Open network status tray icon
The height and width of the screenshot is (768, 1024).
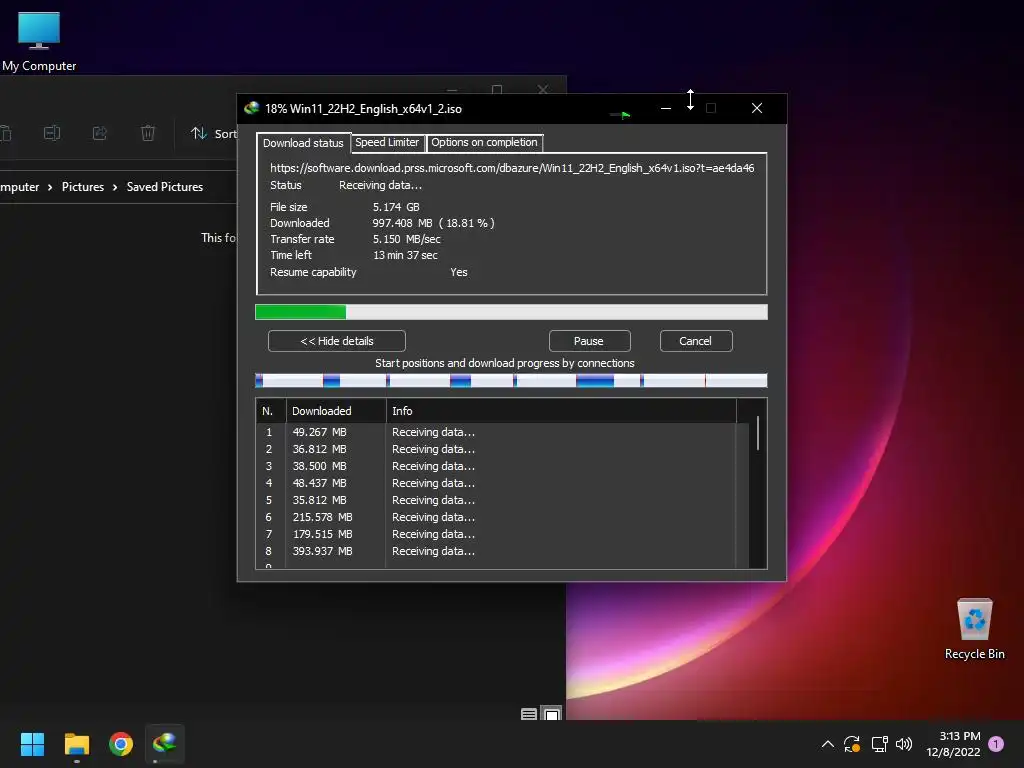click(879, 744)
